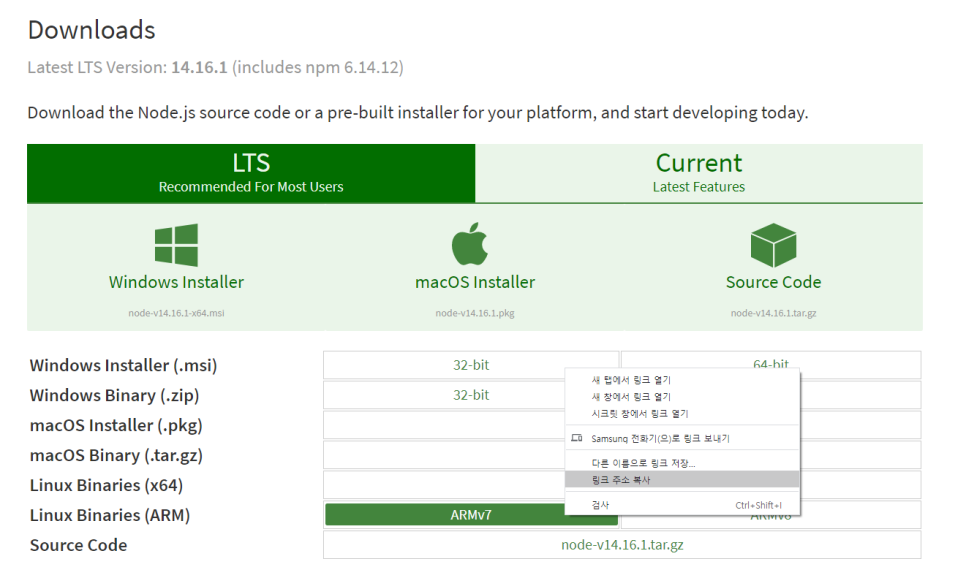Choose open link in incognito window entry
Screen dimensions: 966x578
[682, 413]
